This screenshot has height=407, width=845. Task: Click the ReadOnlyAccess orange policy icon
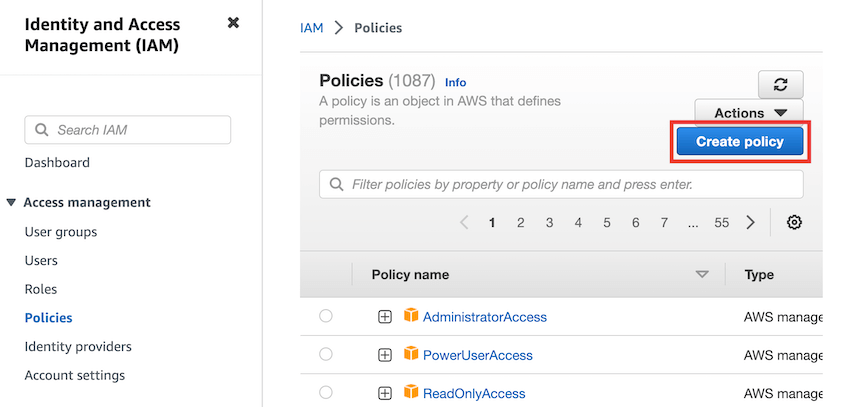pos(411,392)
